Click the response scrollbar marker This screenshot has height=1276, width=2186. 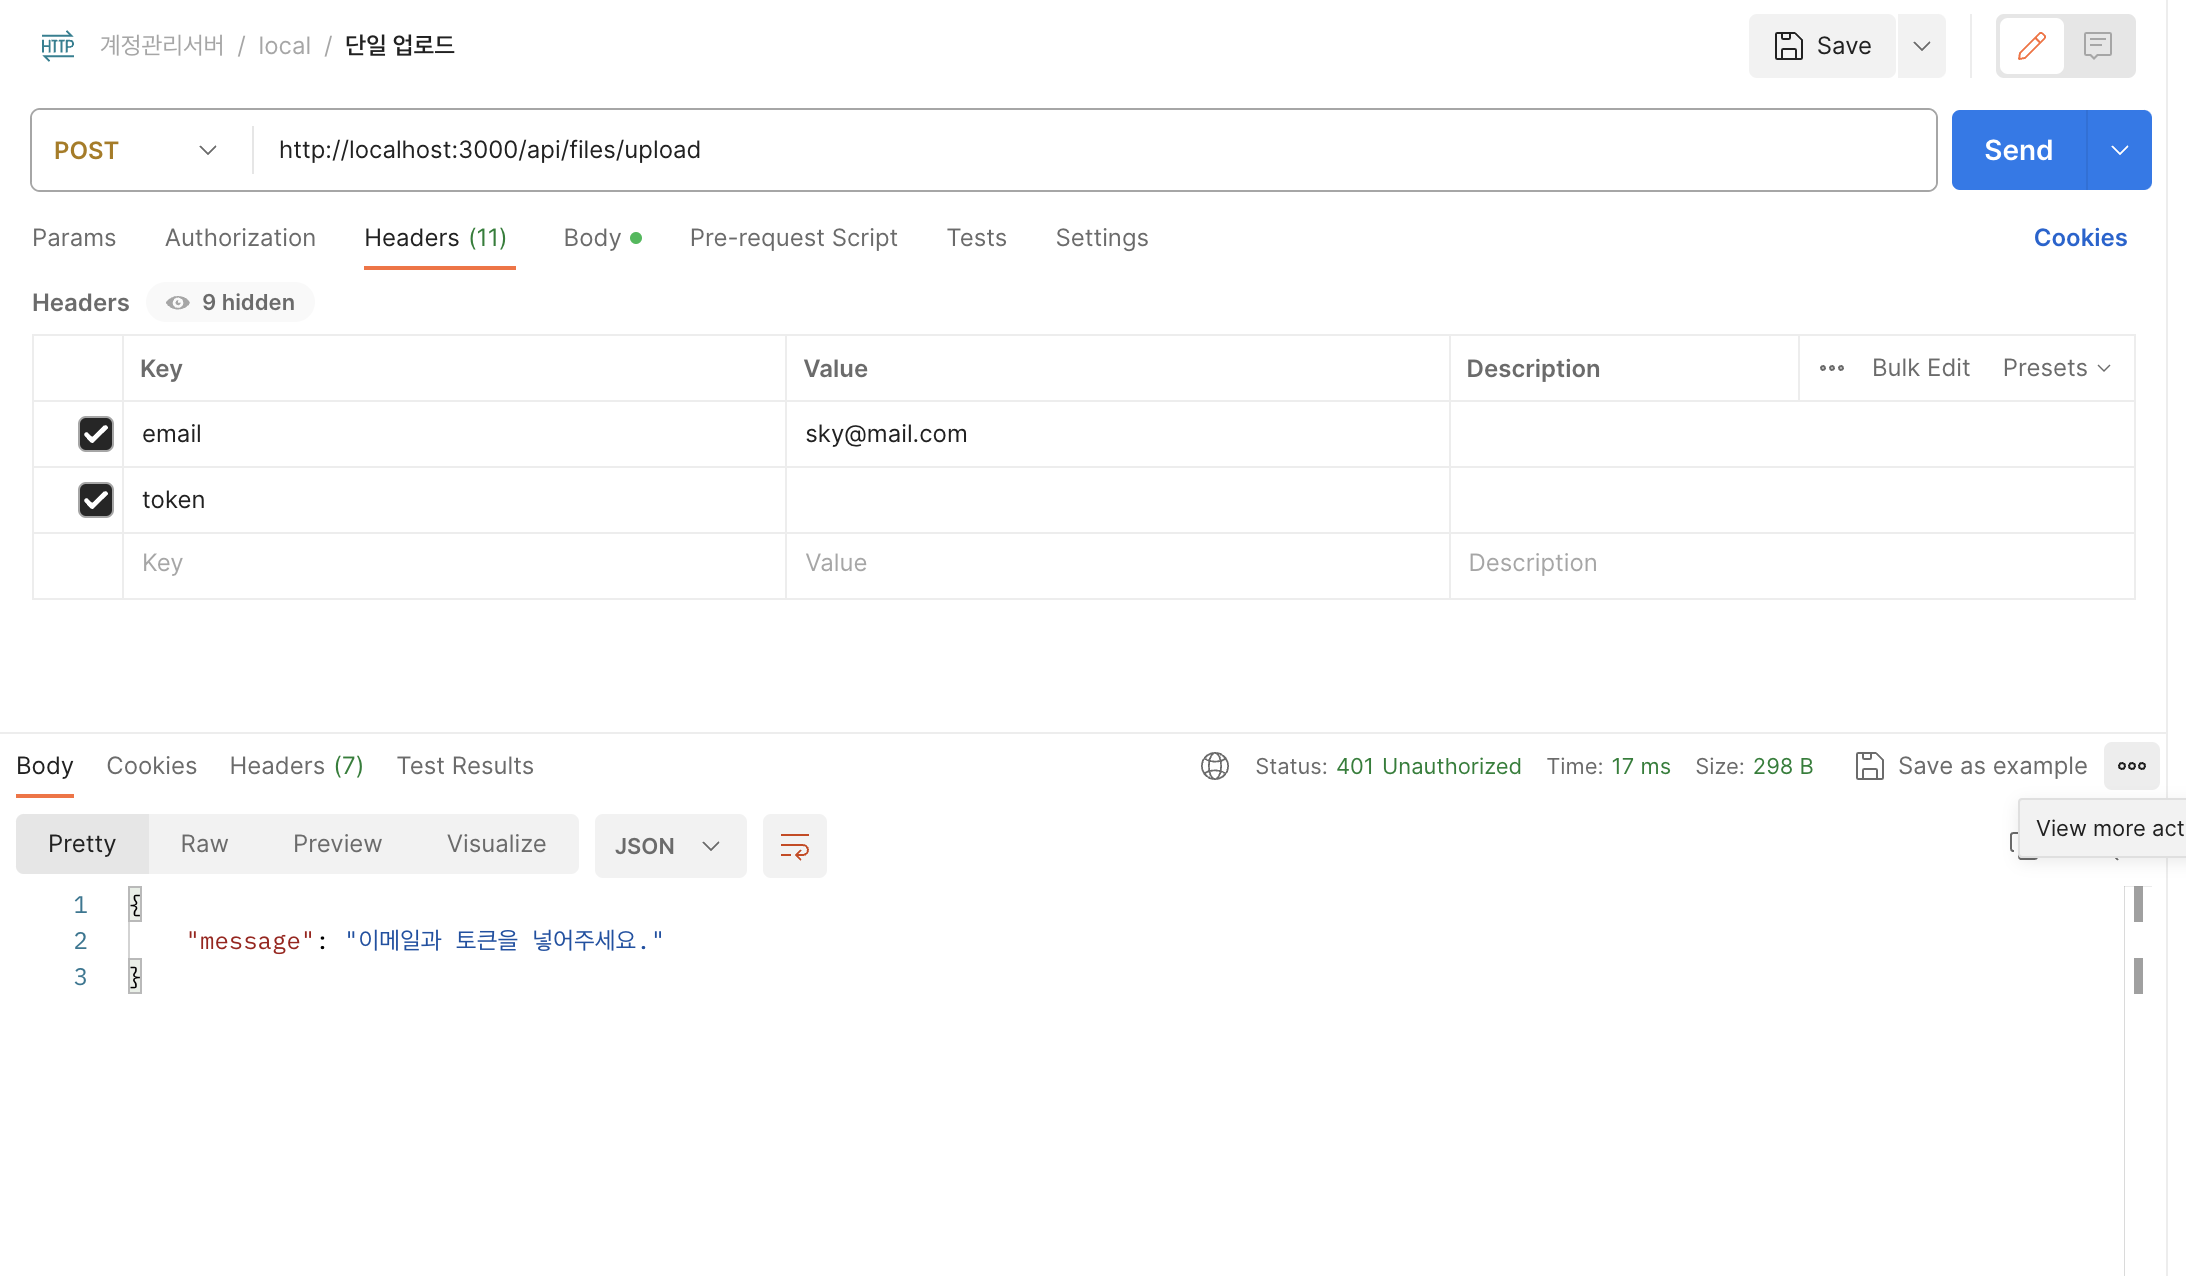pos(2138,904)
